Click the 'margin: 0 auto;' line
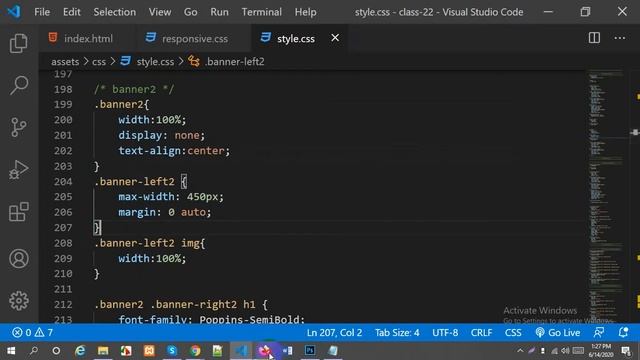Screen dimensions: 640x360 pos(165,212)
